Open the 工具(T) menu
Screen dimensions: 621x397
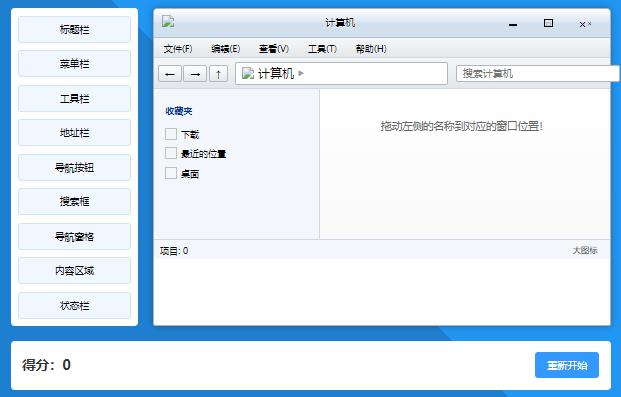[322, 49]
